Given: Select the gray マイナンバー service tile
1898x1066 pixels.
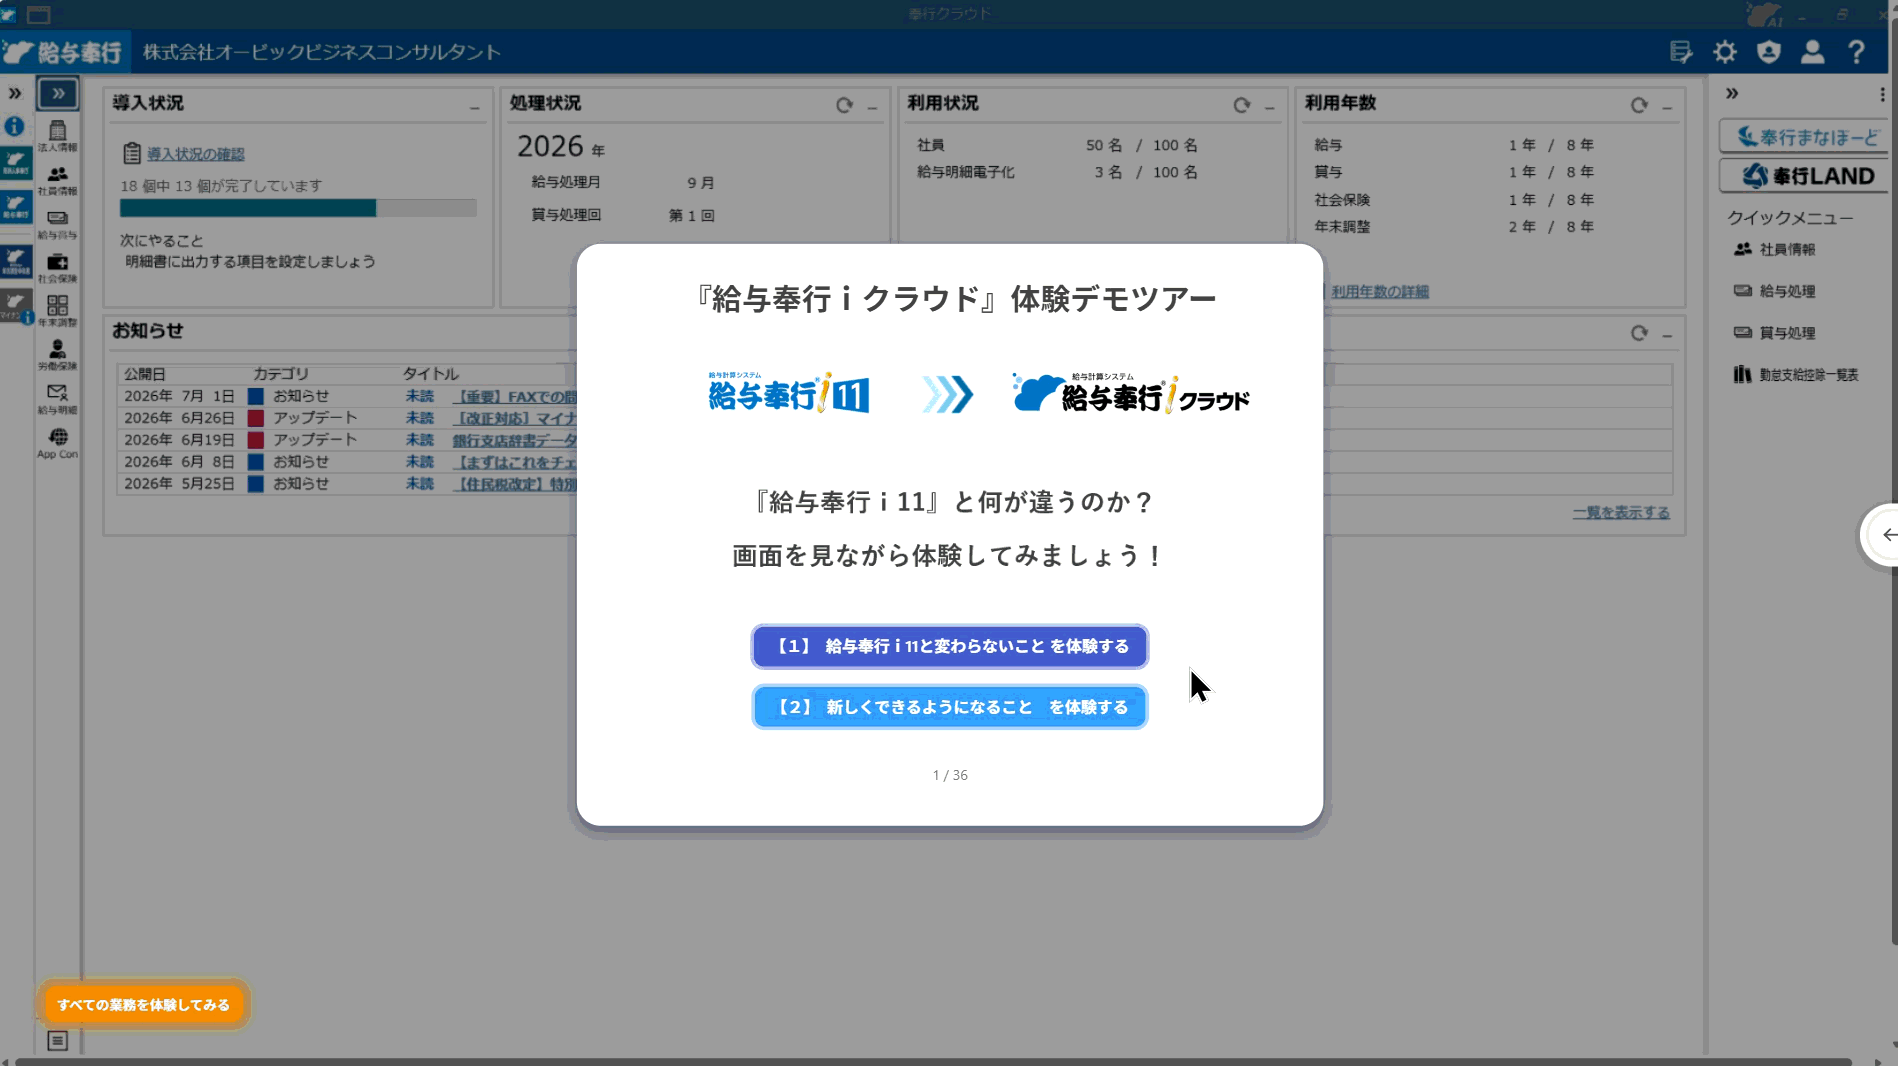Looking at the screenshot, I should (16, 306).
